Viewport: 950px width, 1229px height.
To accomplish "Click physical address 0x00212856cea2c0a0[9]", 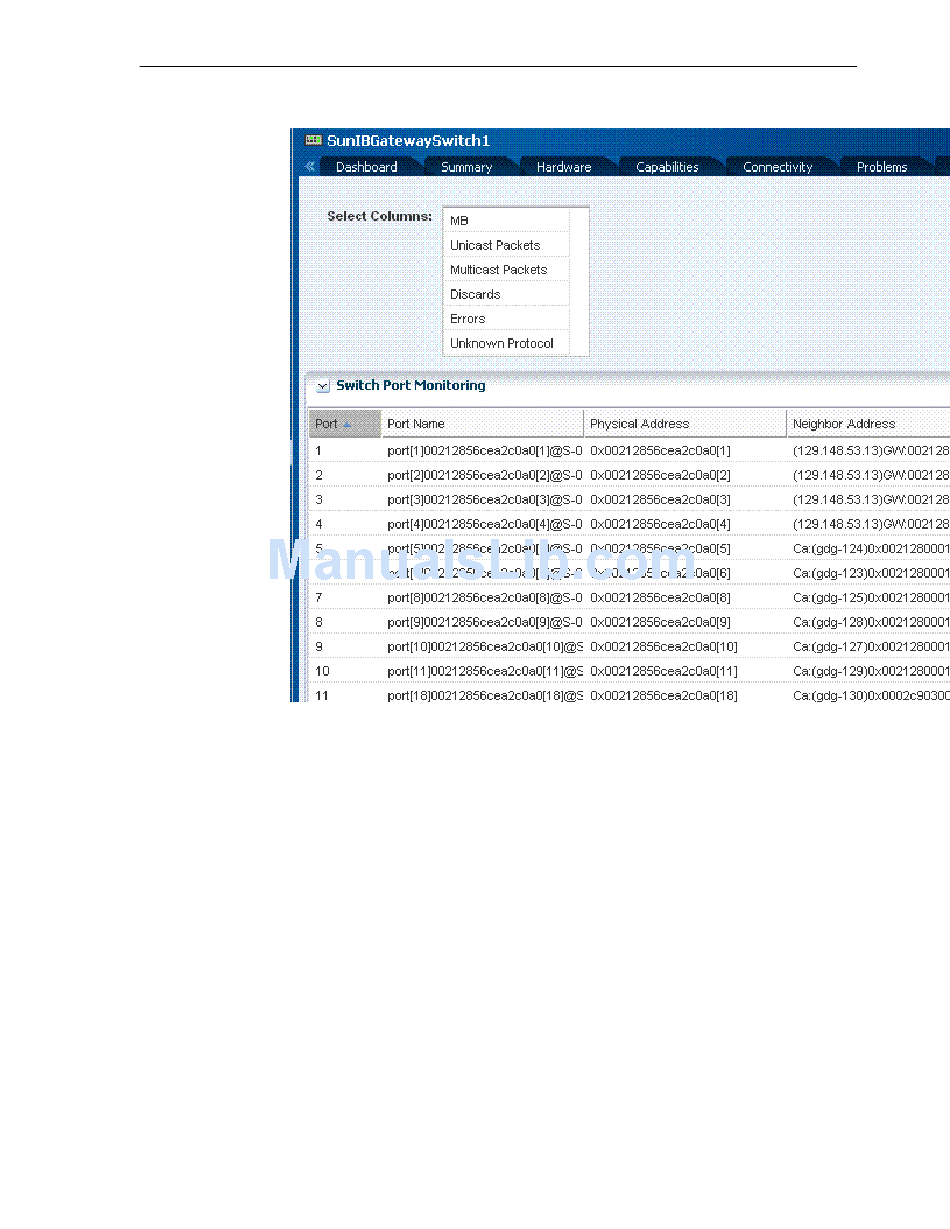I will coord(660,622).
